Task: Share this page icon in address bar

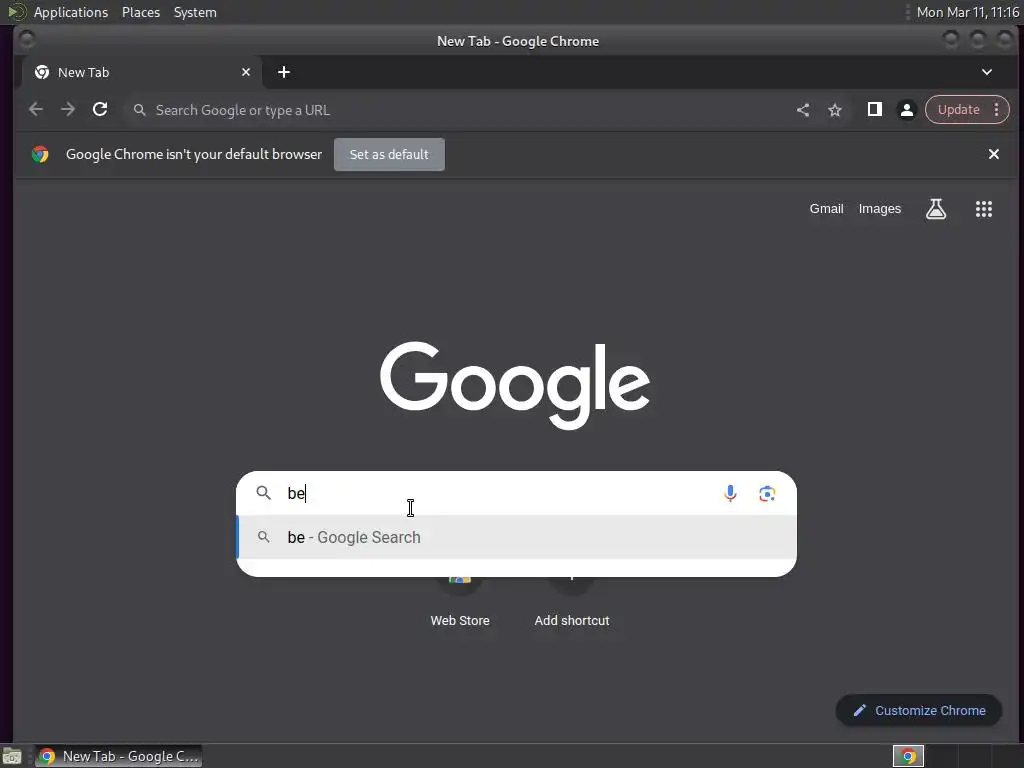Action: (803, 110)
